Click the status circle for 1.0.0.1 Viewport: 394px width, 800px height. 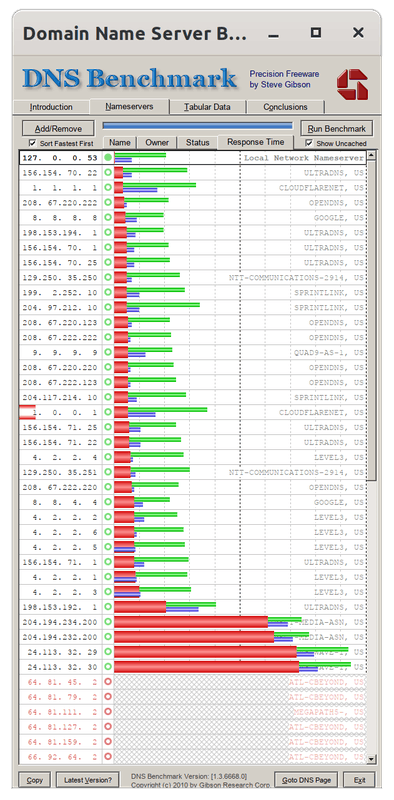tap(108, 412)
